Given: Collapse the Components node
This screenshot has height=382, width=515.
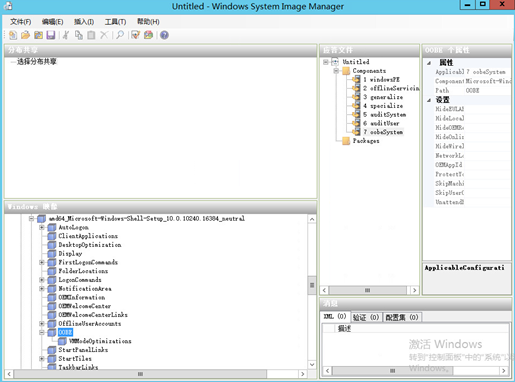Looking at the screenshot, I should 336,71.
